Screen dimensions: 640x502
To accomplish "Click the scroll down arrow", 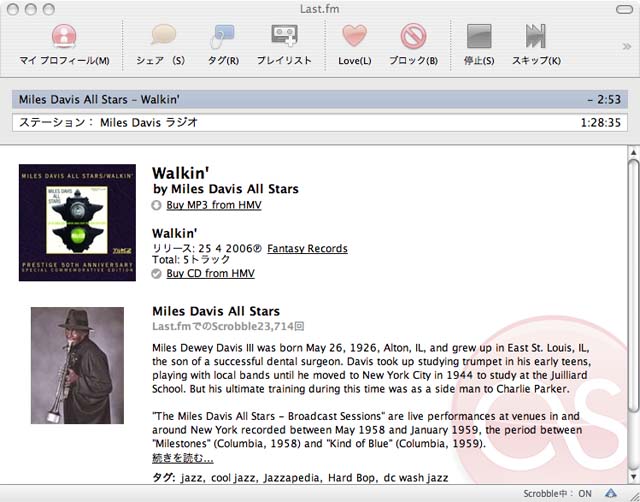I will 633,477.
